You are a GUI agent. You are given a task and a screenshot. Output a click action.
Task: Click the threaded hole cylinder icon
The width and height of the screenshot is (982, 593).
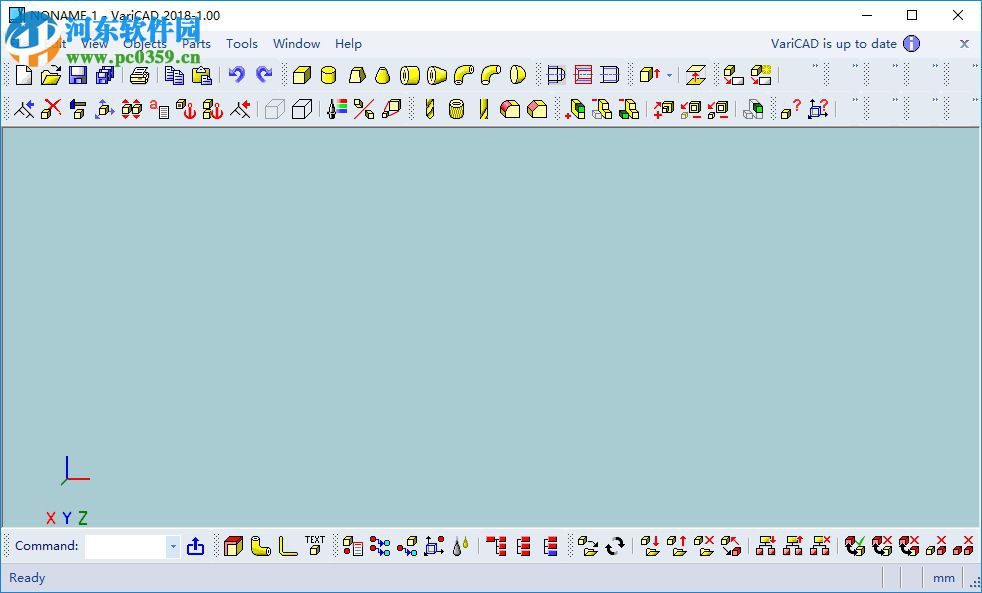point(457,109)
